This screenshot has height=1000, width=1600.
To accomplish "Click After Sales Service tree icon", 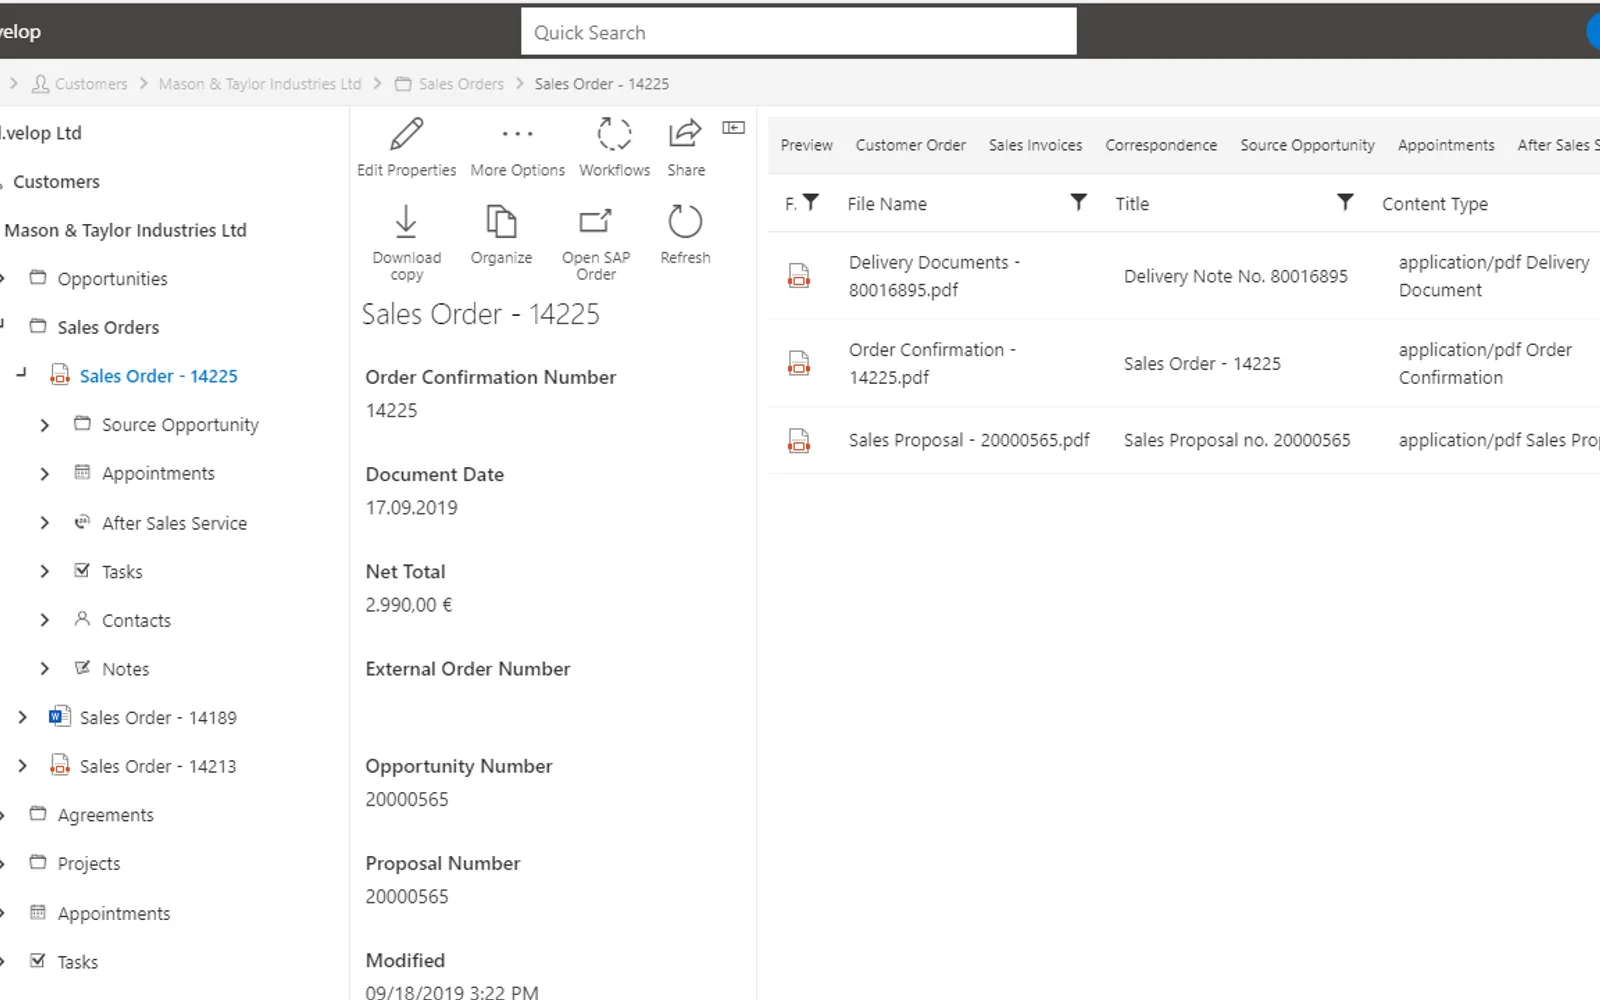I will [x=82, y=522].
